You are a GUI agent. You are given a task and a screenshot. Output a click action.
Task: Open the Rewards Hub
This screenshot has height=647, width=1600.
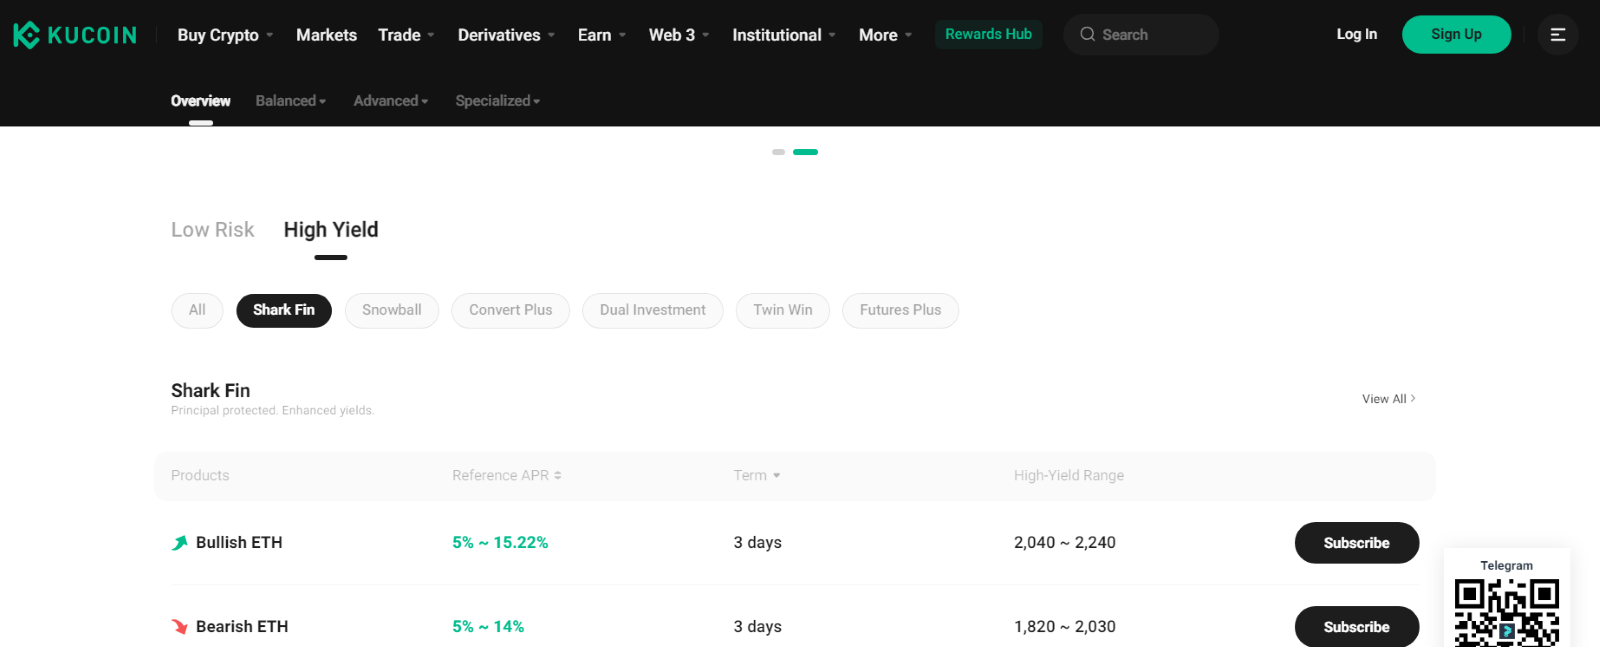tap(988, 34)
